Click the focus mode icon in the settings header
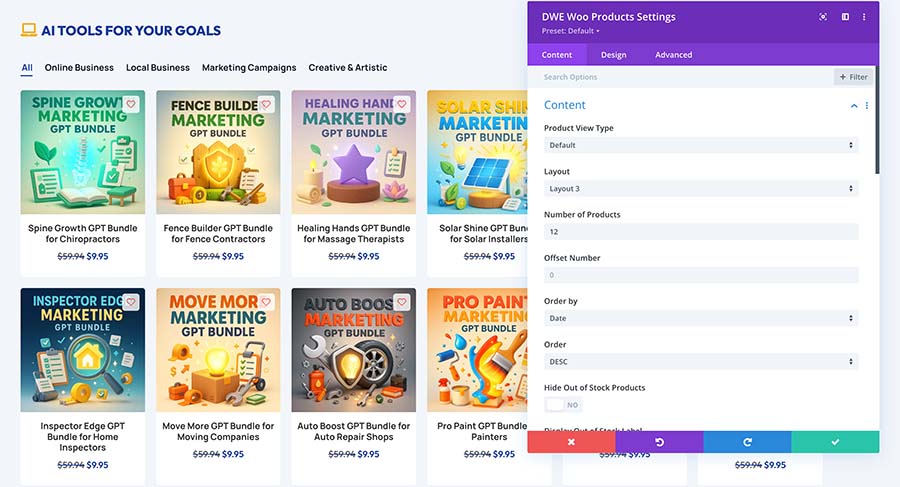Screen dimensions: 900x487 point(823,17)
